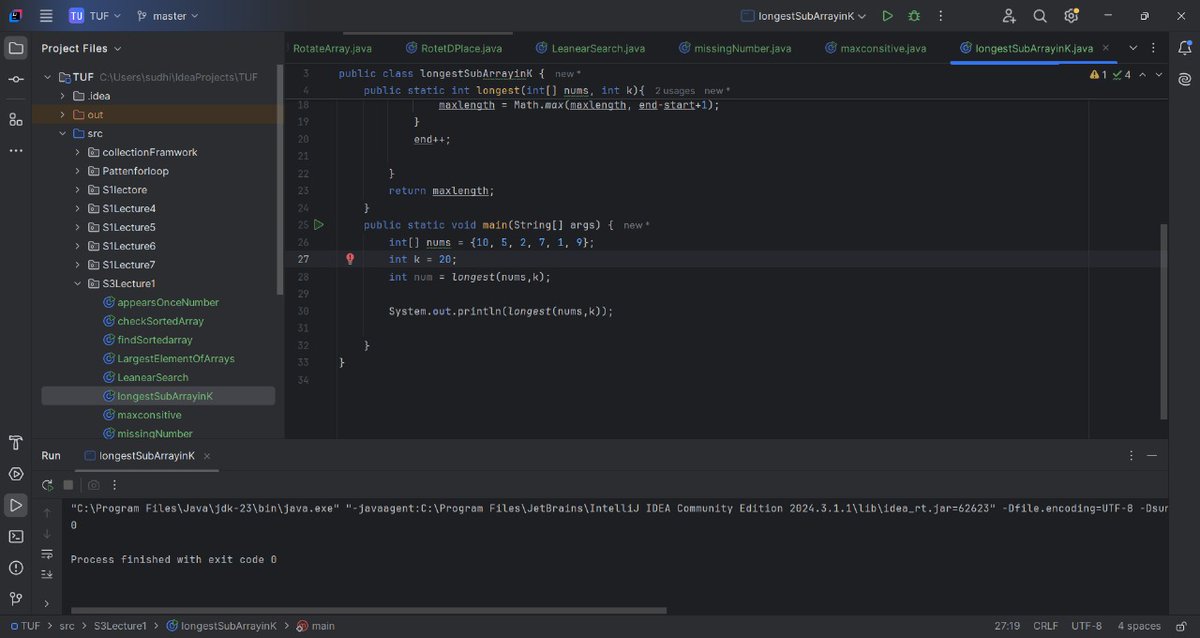Run longestSubArrayinK with the green play button
The height and width of the screenshot is (638, 1200).
coord(887,16)
